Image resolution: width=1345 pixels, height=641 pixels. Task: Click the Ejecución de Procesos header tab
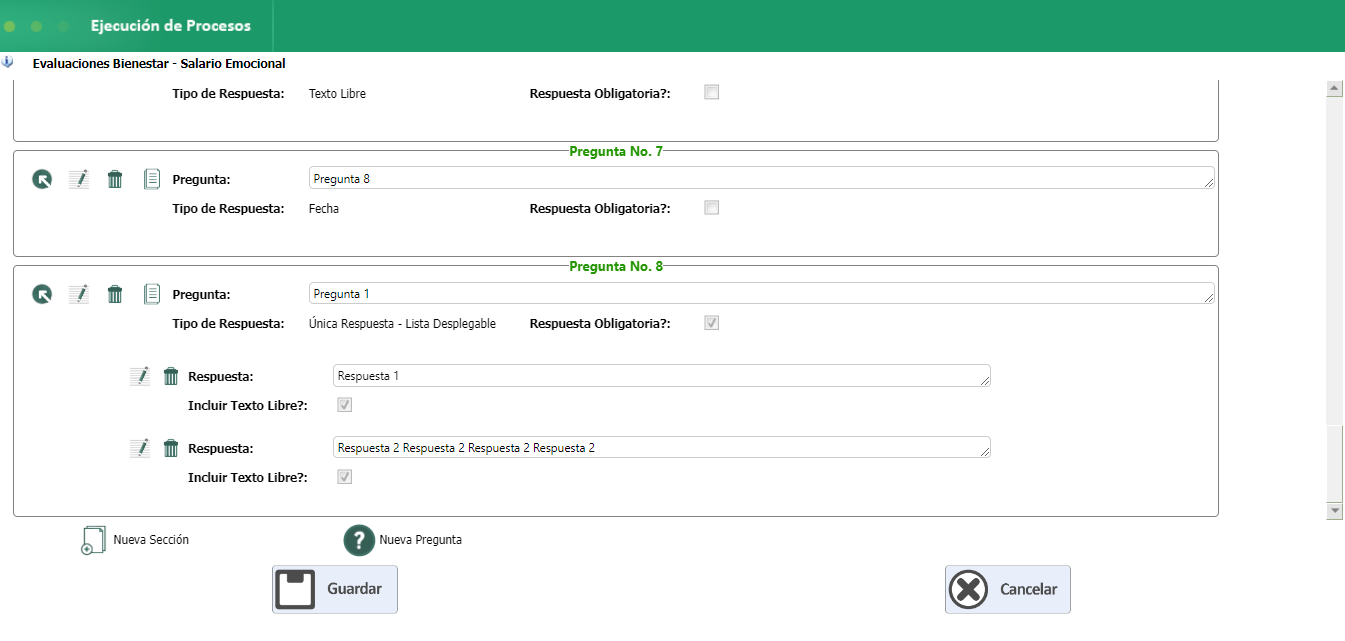coord(171,26)
